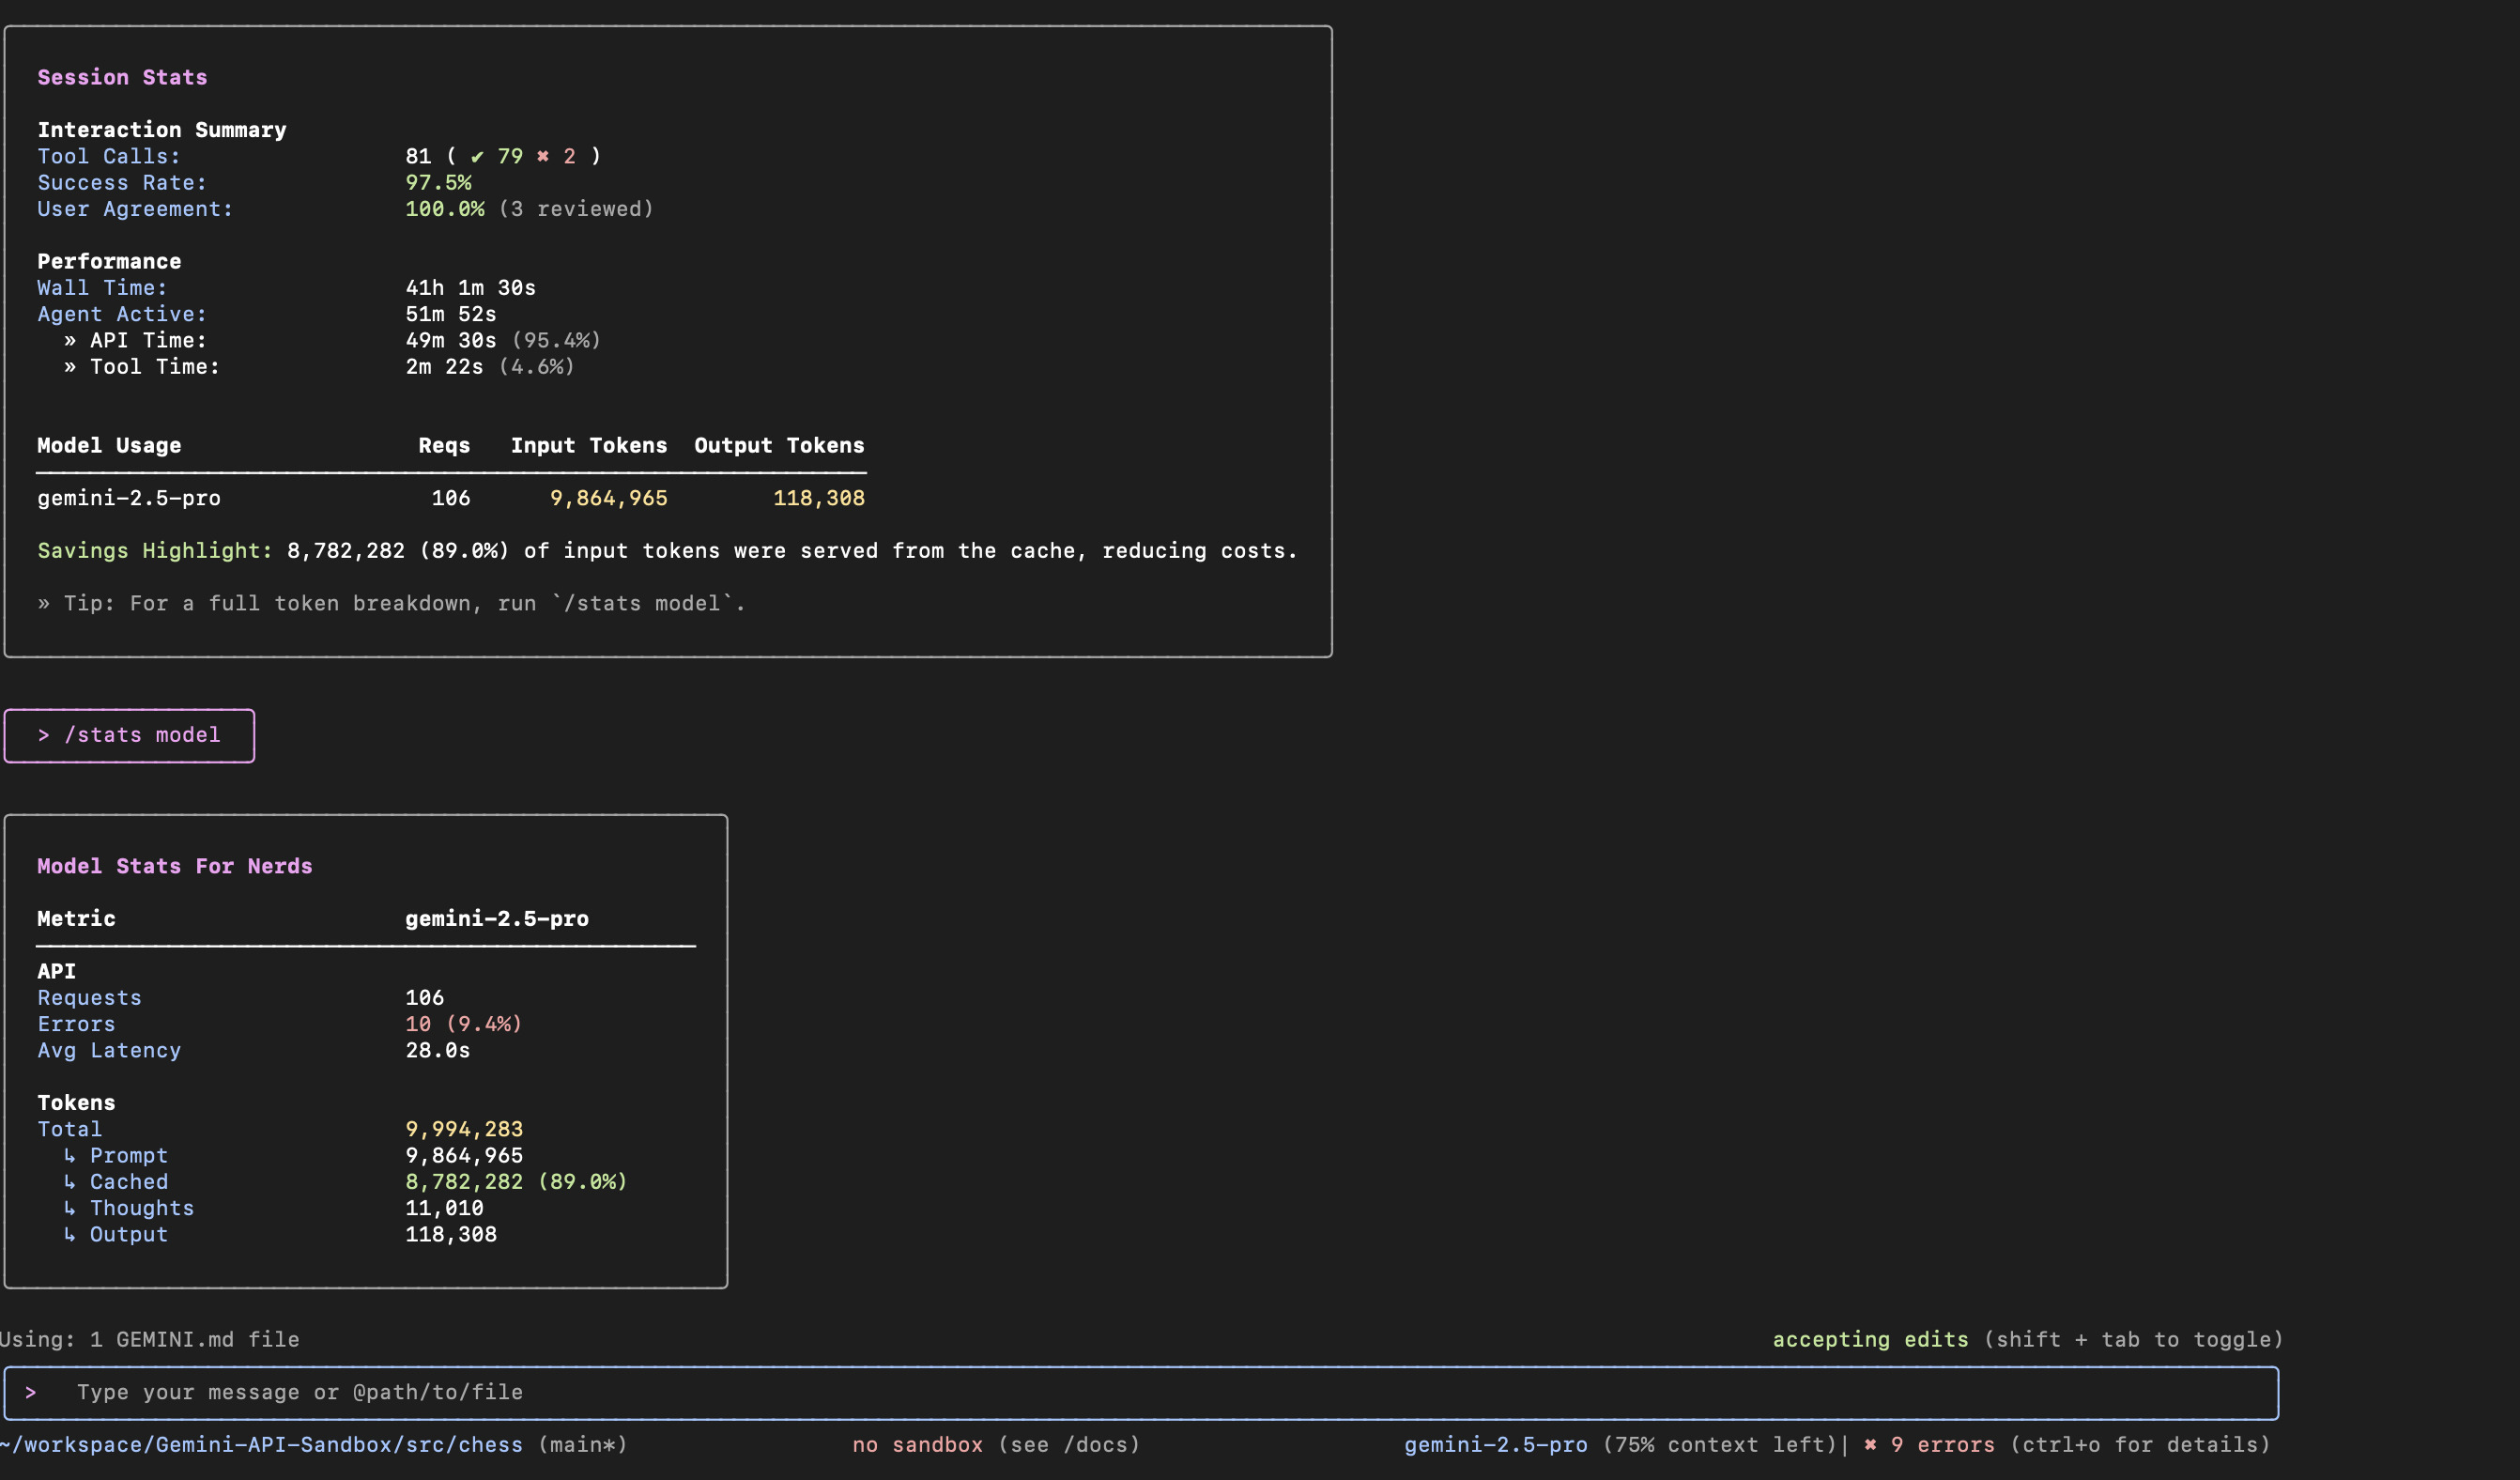2520x1480 pixels.
Task: Click the 'Prompt' tokens row label
Action: [x=129, y=1156]
